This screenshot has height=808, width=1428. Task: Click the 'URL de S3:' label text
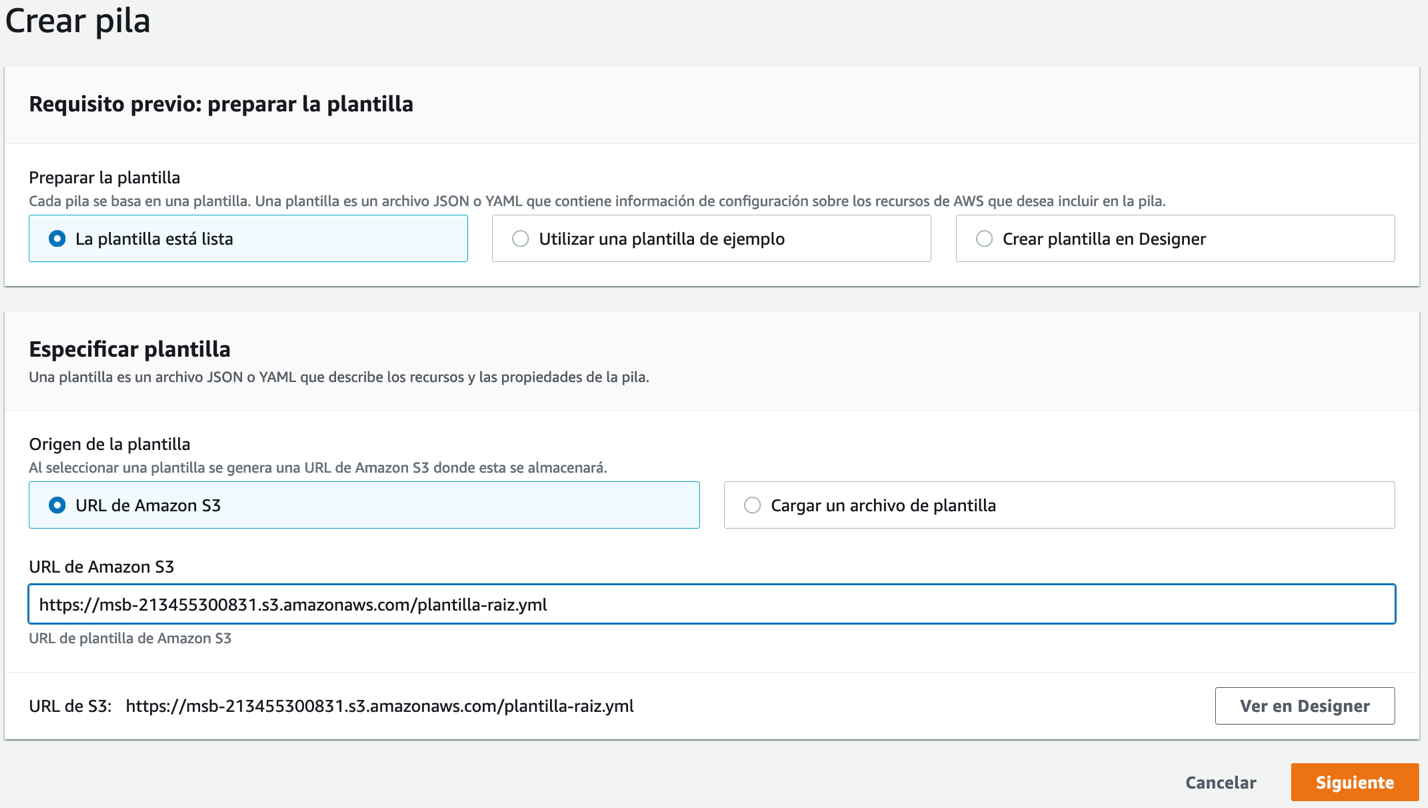[70, 706]
